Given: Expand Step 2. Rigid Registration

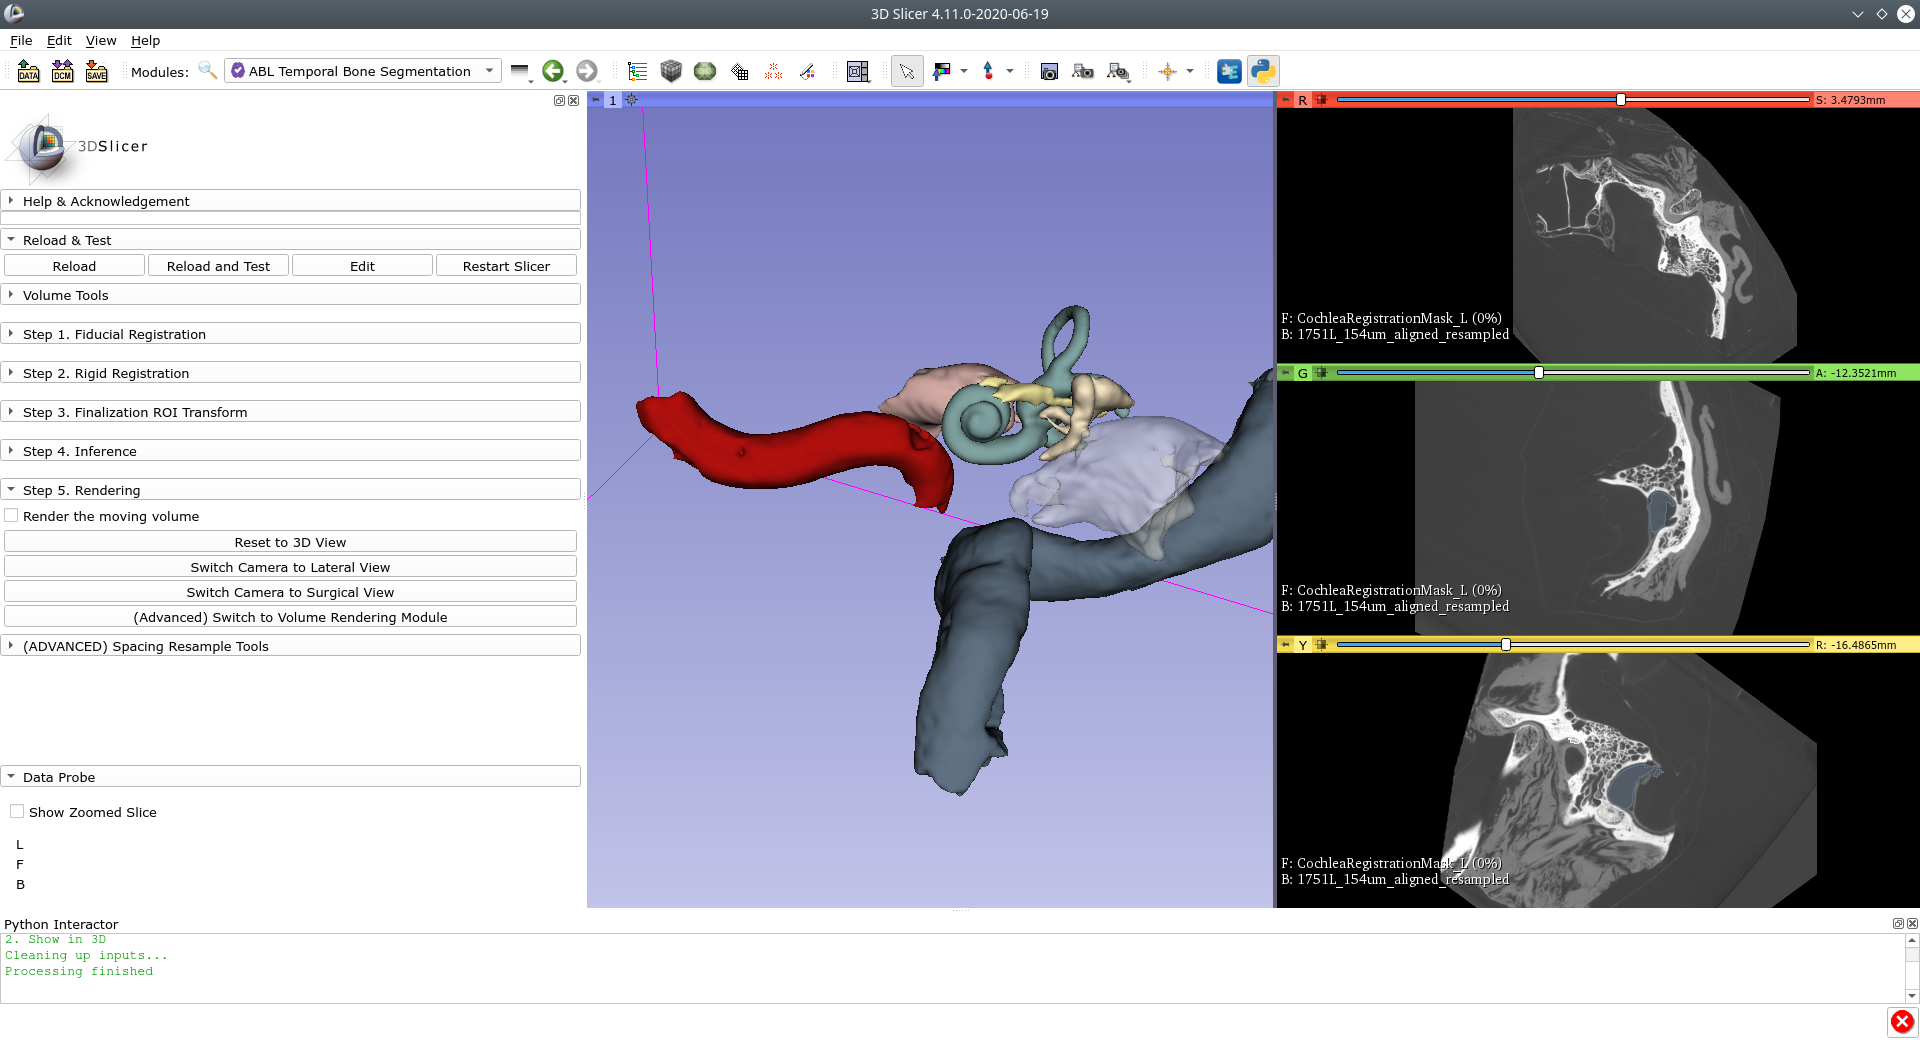Looking at the screenshot, I should [291, 373].
